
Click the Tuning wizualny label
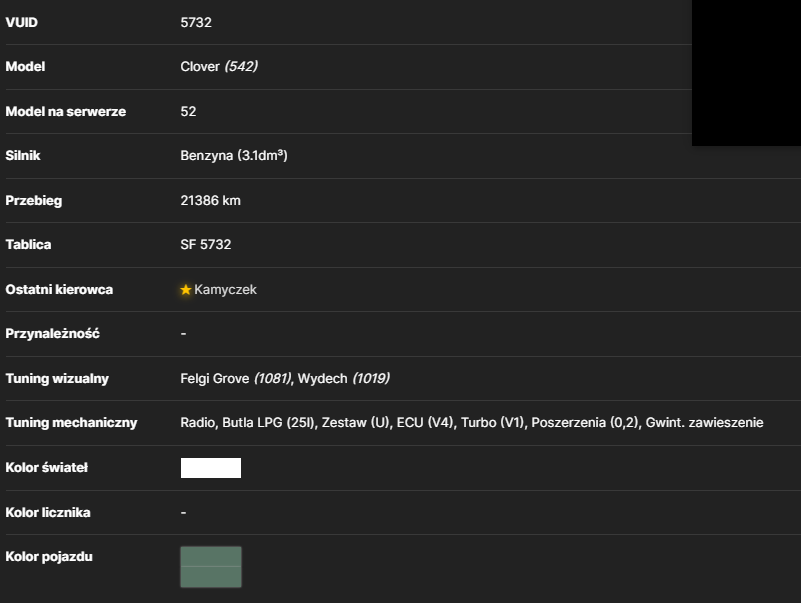(57, 379)
